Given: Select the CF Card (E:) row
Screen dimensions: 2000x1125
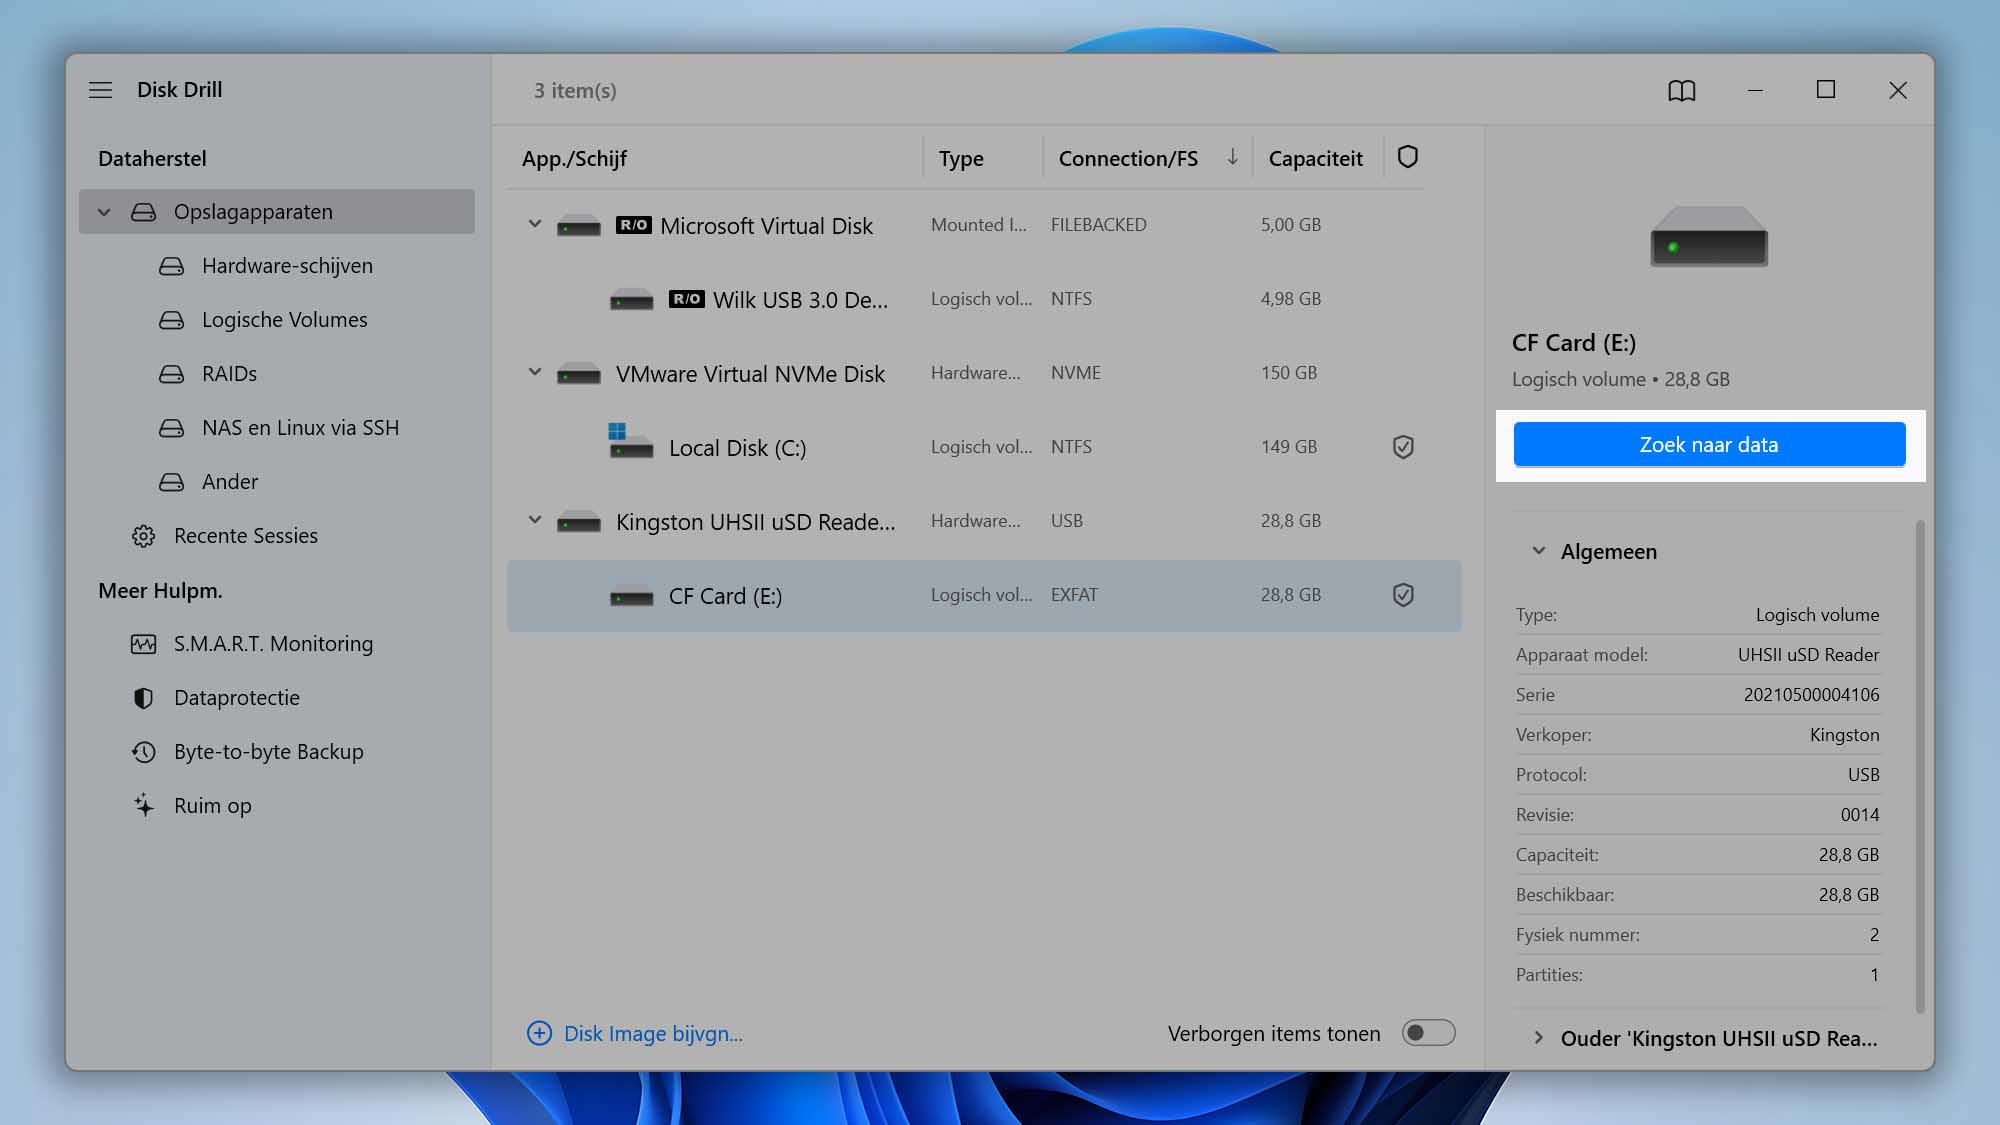Looking at the screenshot, I should (x=984, y=595).
